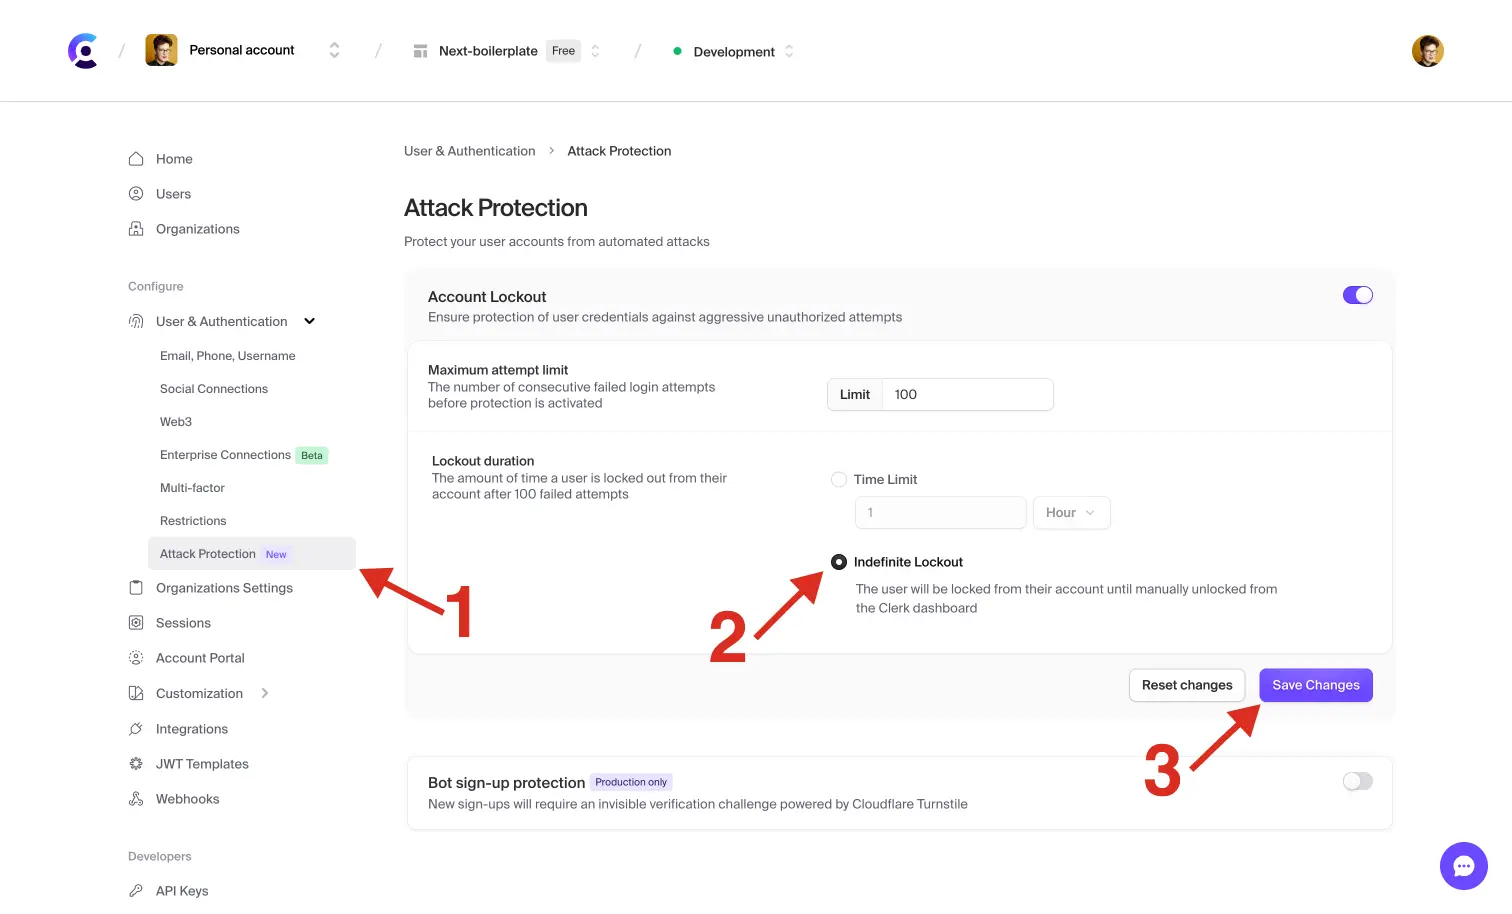Click the Webhooks icon

[x=136, y=799]
